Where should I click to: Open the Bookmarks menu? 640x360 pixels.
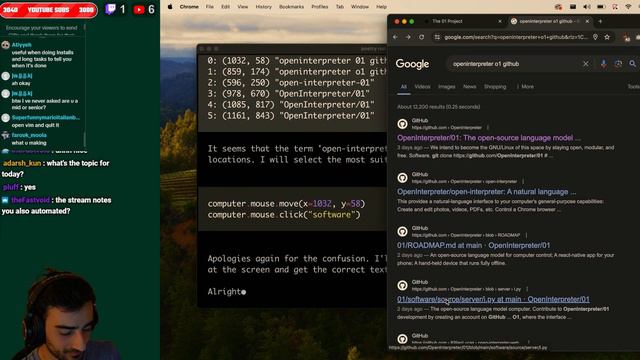click(x=291, y=7)
